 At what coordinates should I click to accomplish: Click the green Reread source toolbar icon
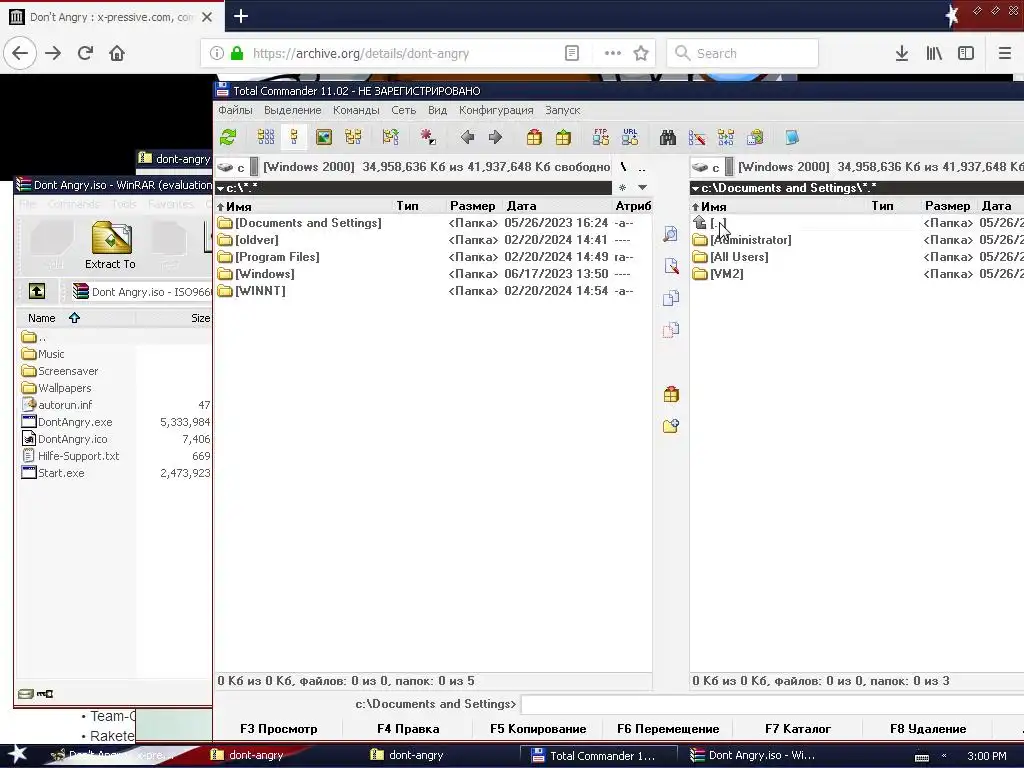click(x=228, y=137)
